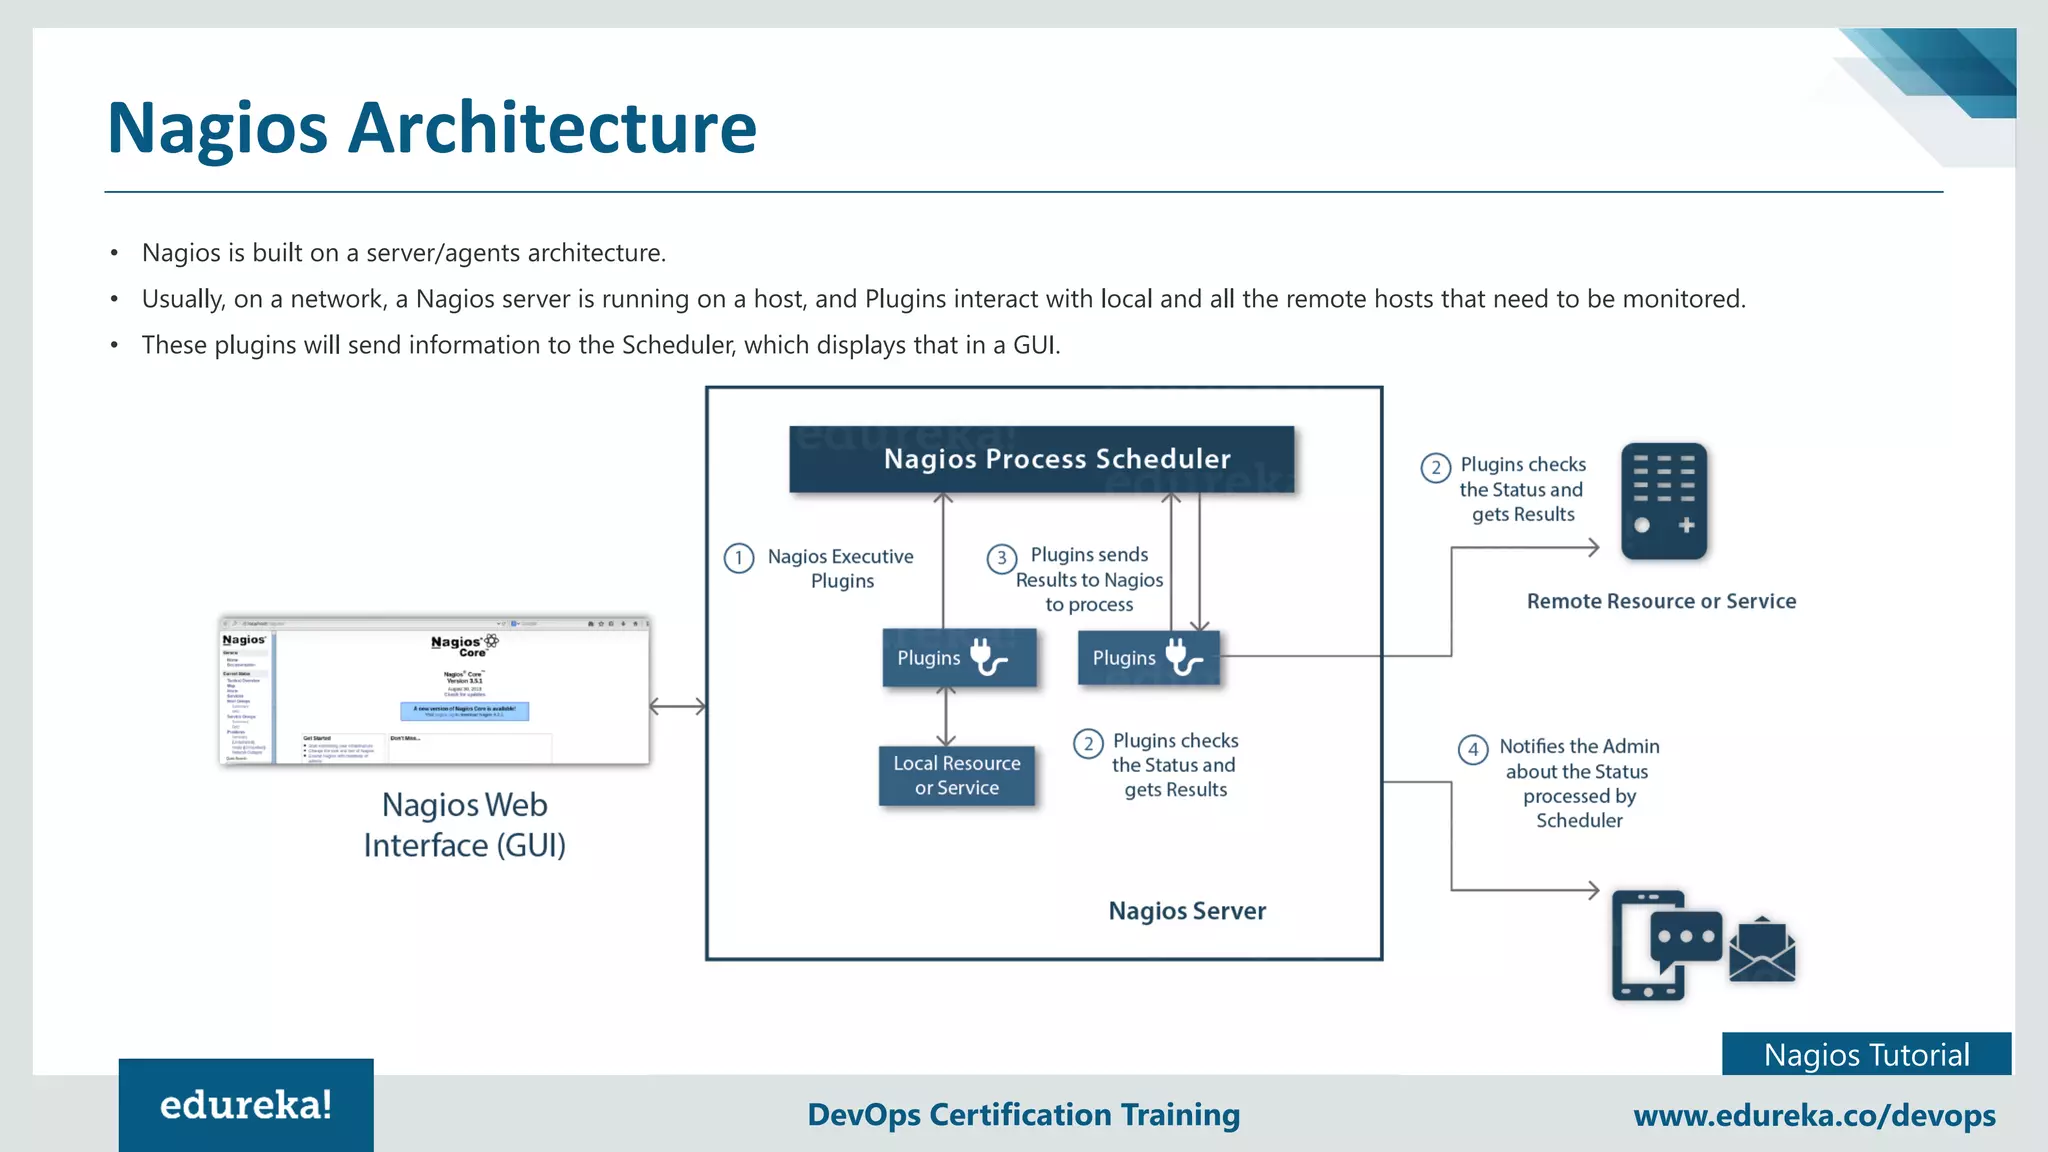This screenshot has height=1152, width=2048.
Task: Click the remote server device icon
Action: [1663, 501]
